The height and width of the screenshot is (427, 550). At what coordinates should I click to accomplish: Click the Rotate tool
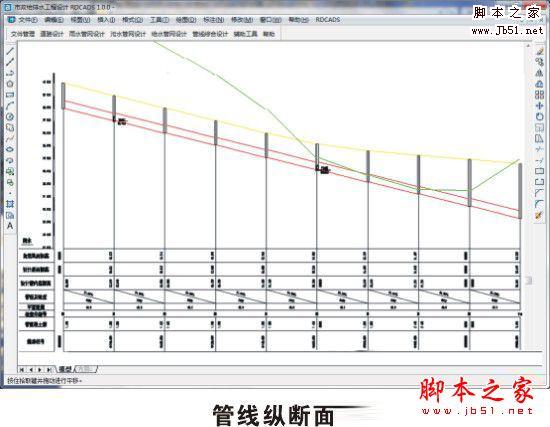(x=539, y=116)
